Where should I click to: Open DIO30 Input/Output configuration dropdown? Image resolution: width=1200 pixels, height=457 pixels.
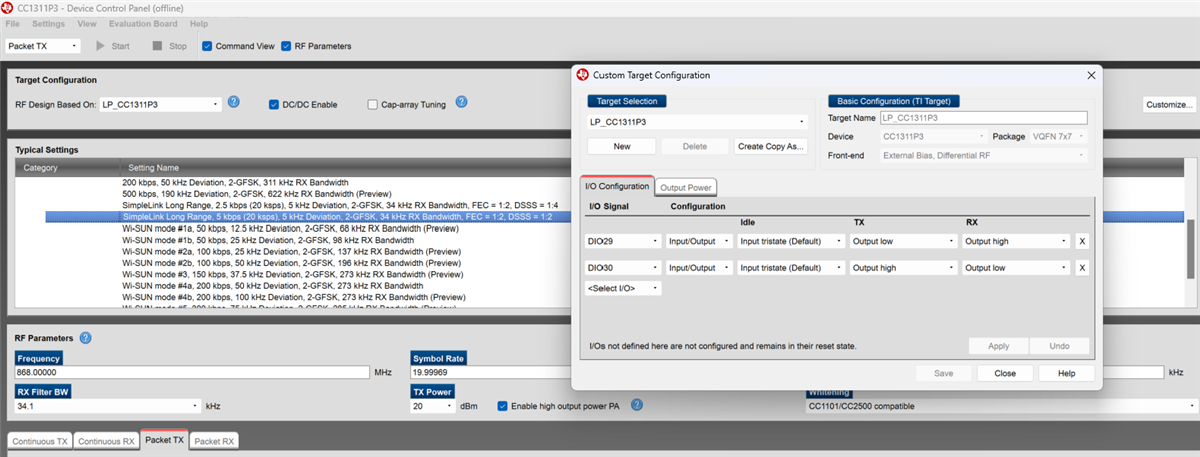(x=698, y=267)
